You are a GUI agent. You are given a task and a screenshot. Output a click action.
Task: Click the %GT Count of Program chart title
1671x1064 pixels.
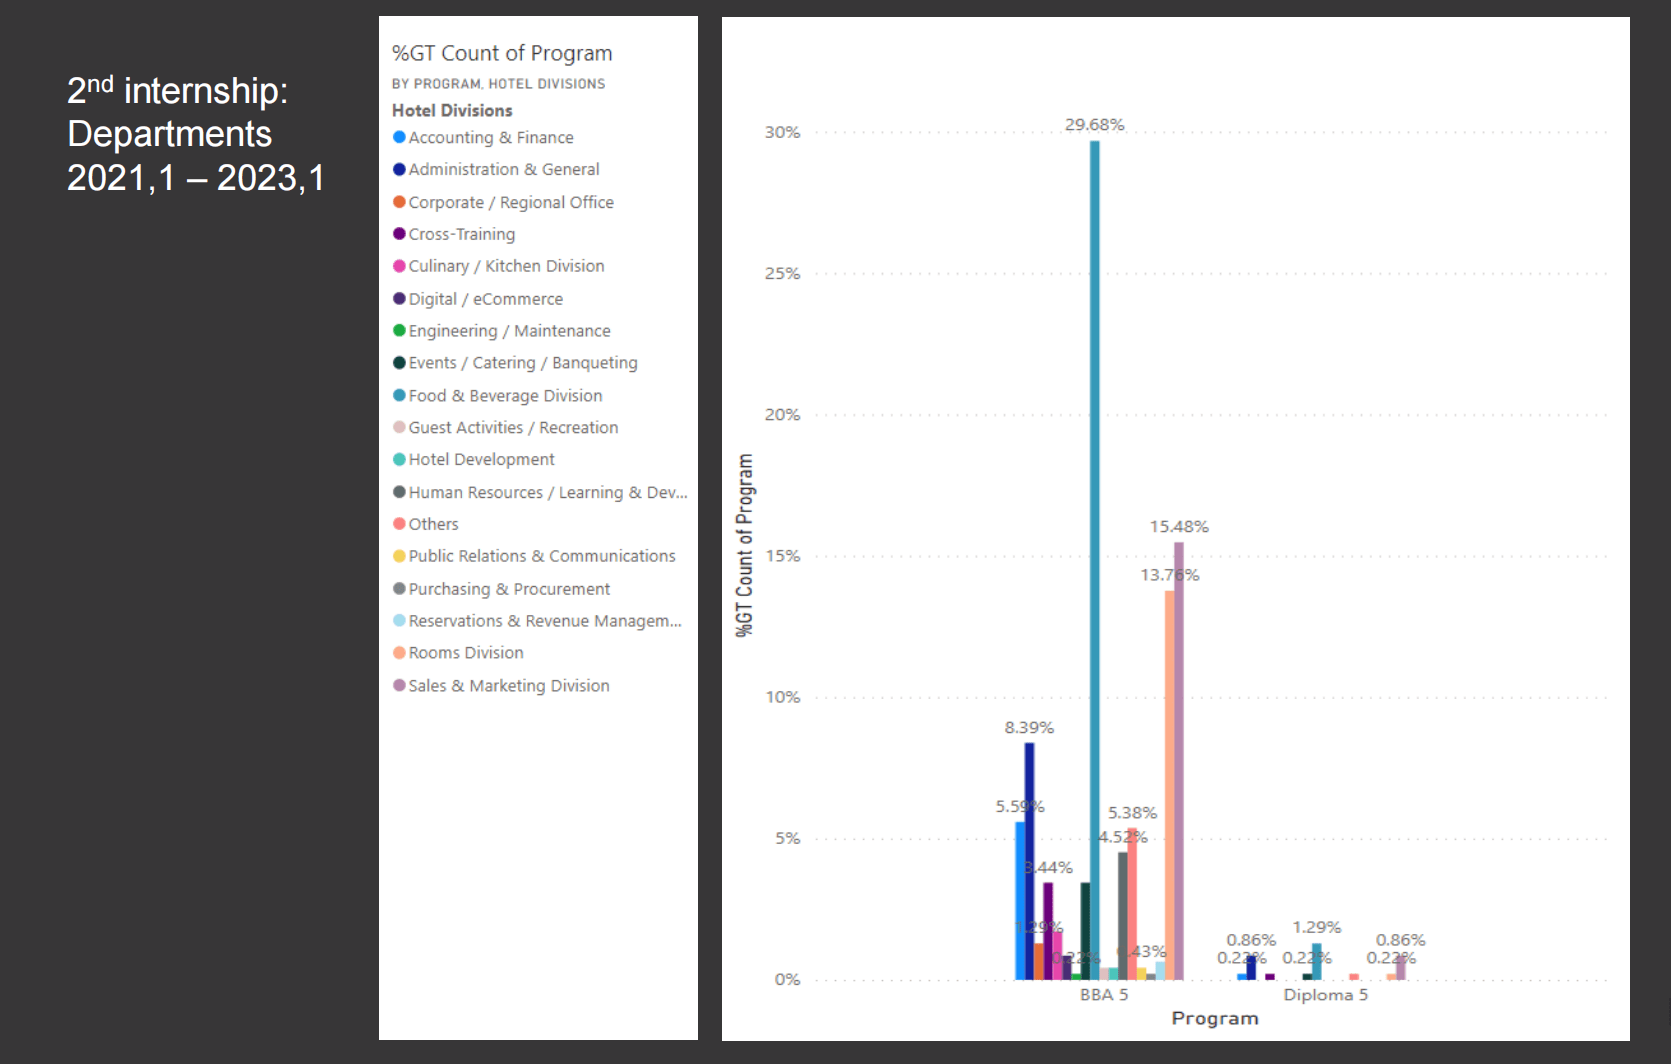coord(502,53)
